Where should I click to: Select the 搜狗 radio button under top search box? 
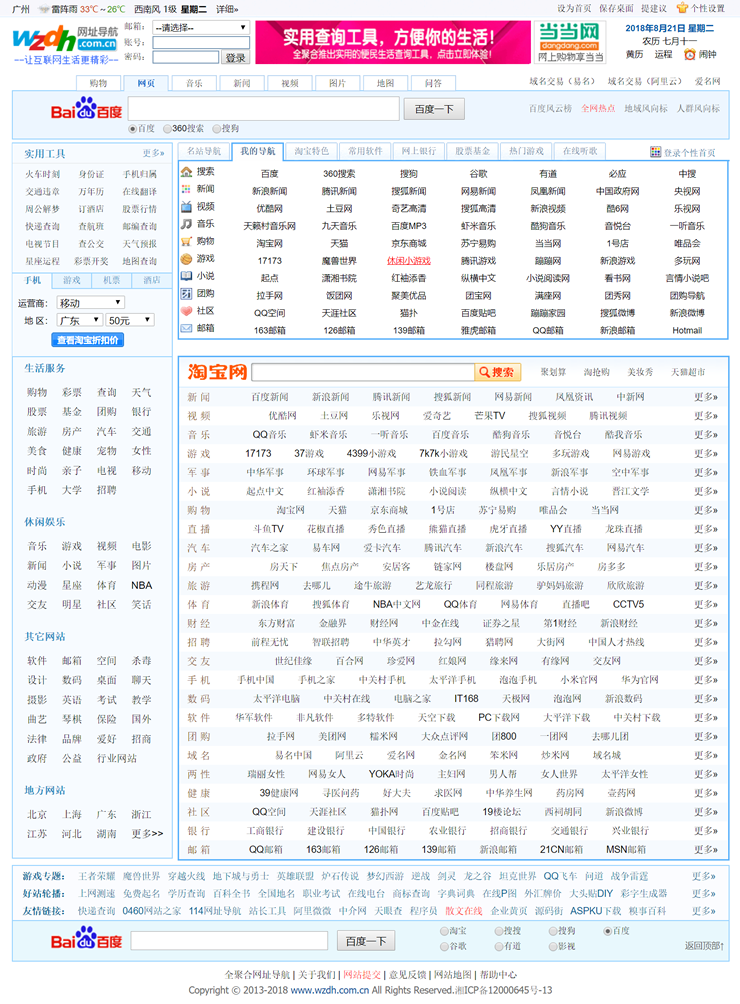click(216, 129)
